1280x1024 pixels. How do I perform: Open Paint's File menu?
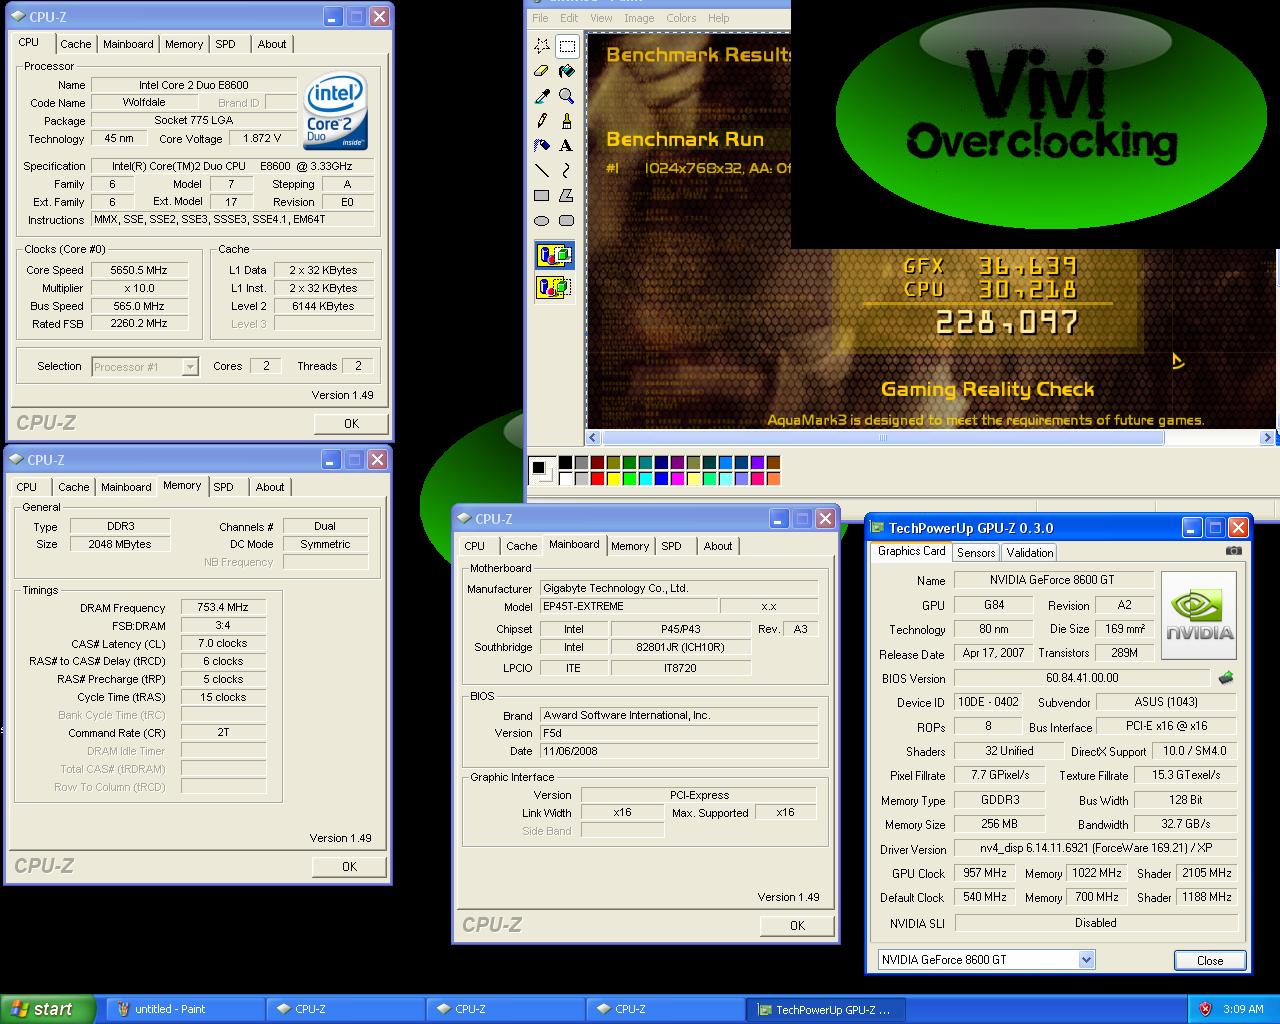pyautogui.click(x=540, y=18)
